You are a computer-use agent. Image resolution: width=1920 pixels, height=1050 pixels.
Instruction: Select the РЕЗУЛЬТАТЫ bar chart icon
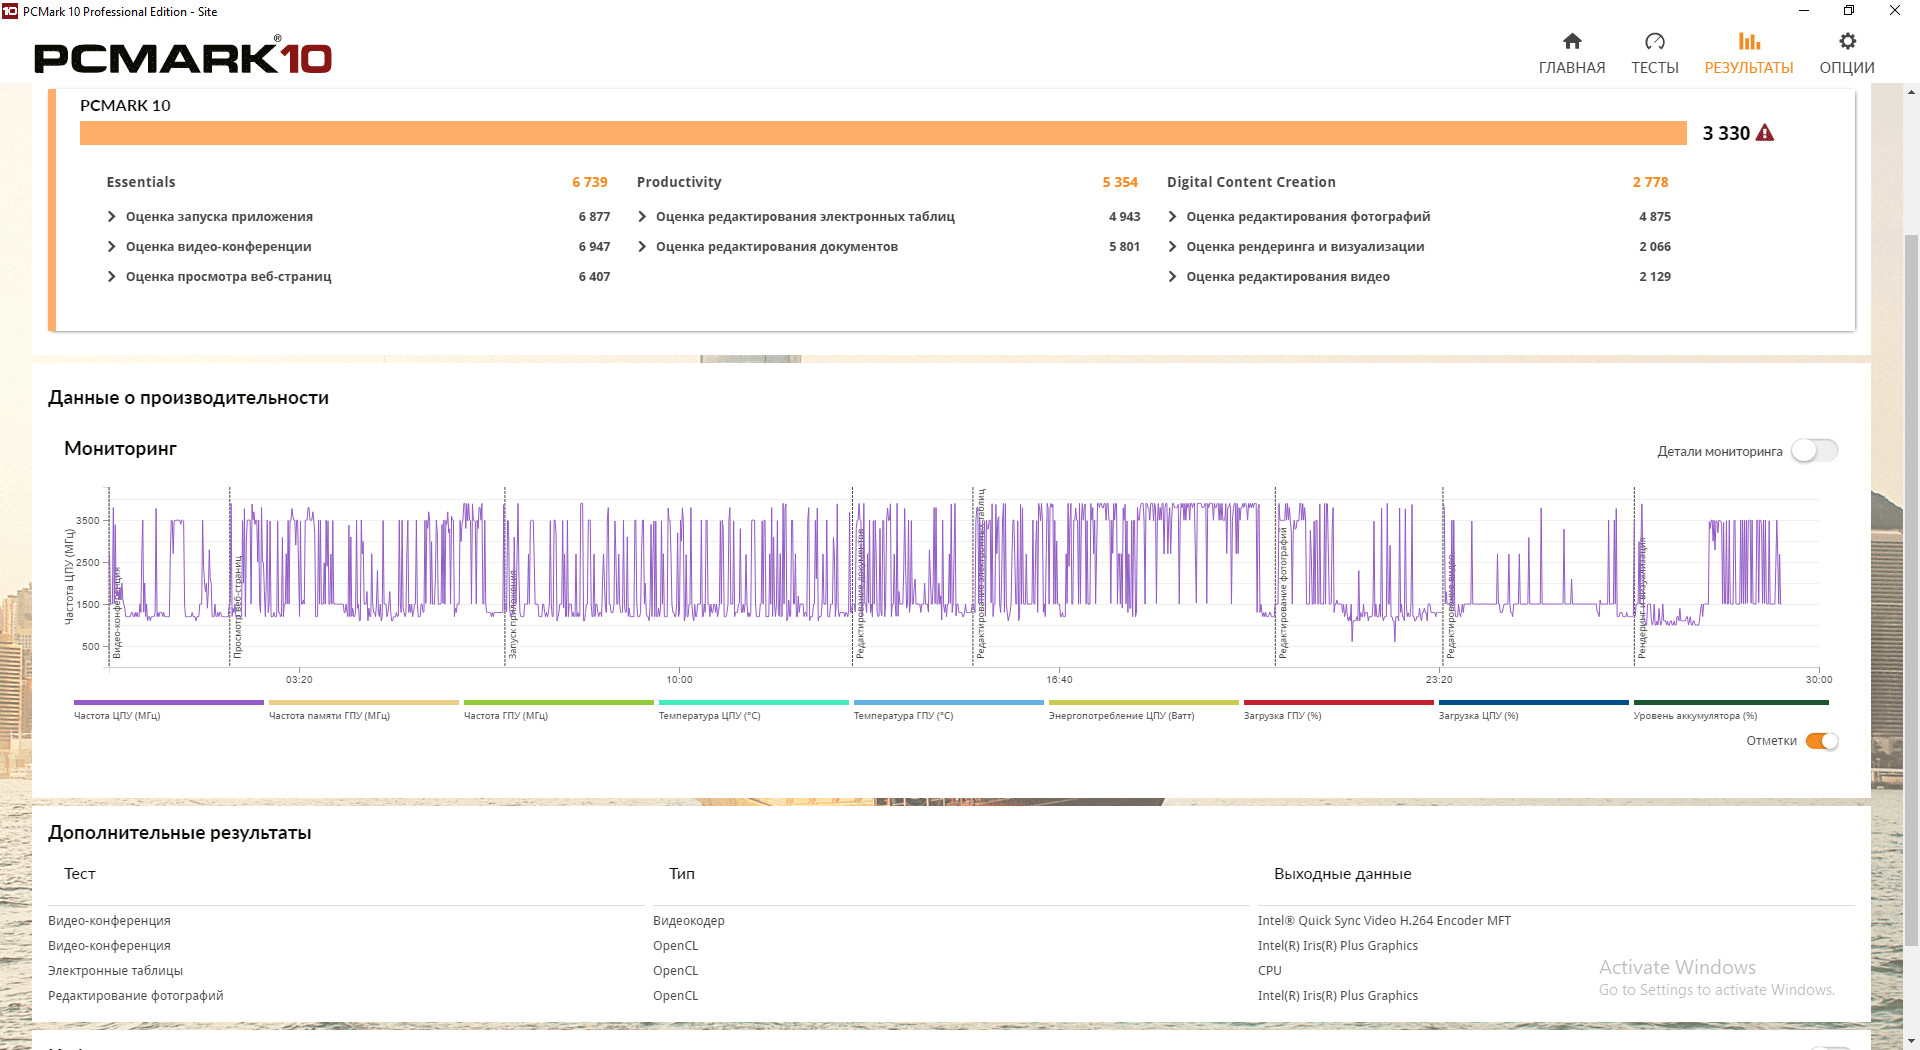pyautogui.click(x=1749, y=41)
